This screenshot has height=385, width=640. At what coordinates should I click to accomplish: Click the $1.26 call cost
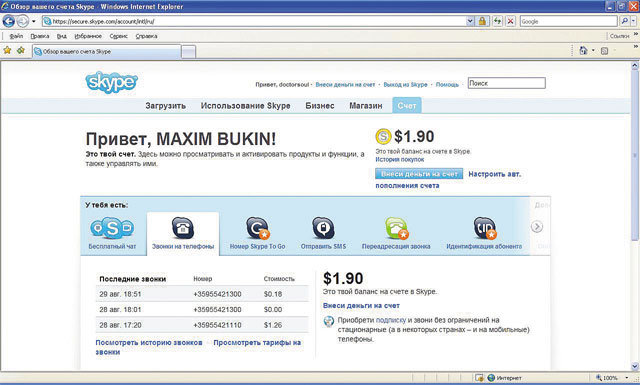(273, 325)
